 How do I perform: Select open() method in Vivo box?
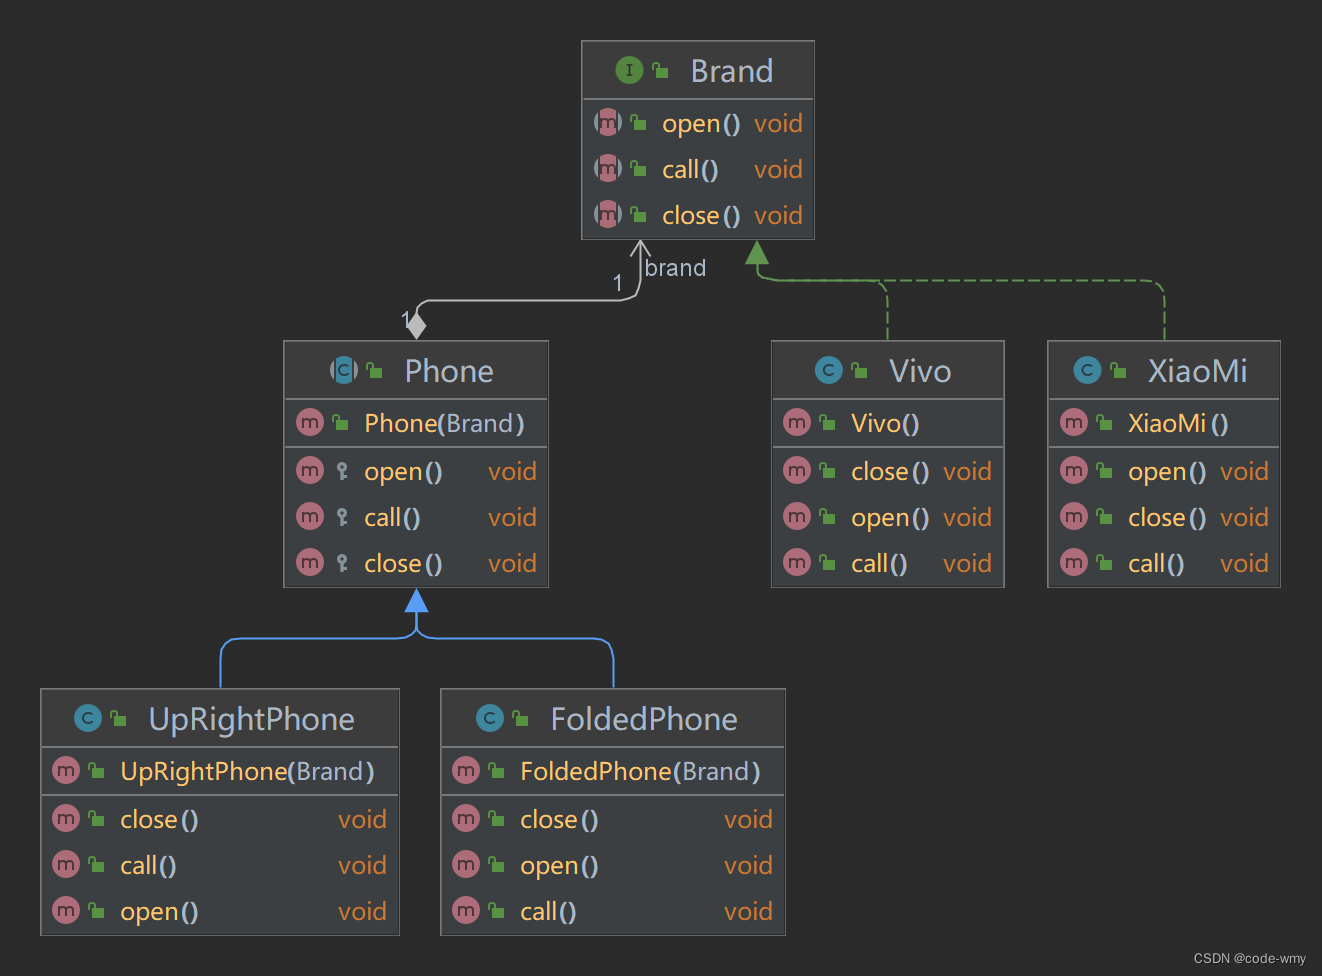(x=888, y=517)
